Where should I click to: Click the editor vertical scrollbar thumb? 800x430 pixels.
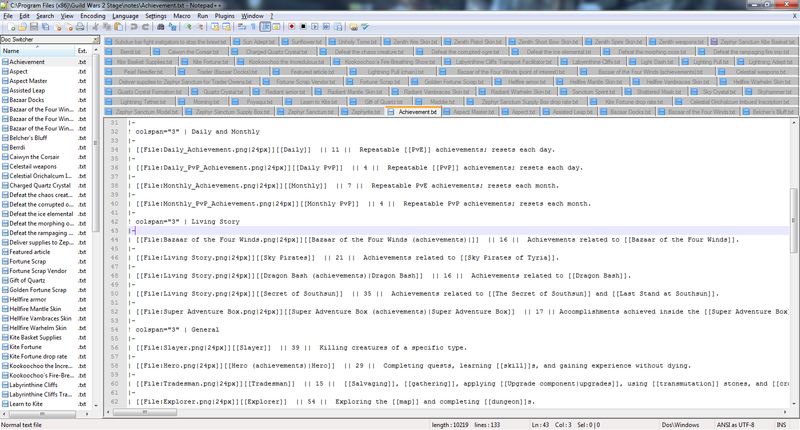(x=793, y=220)
